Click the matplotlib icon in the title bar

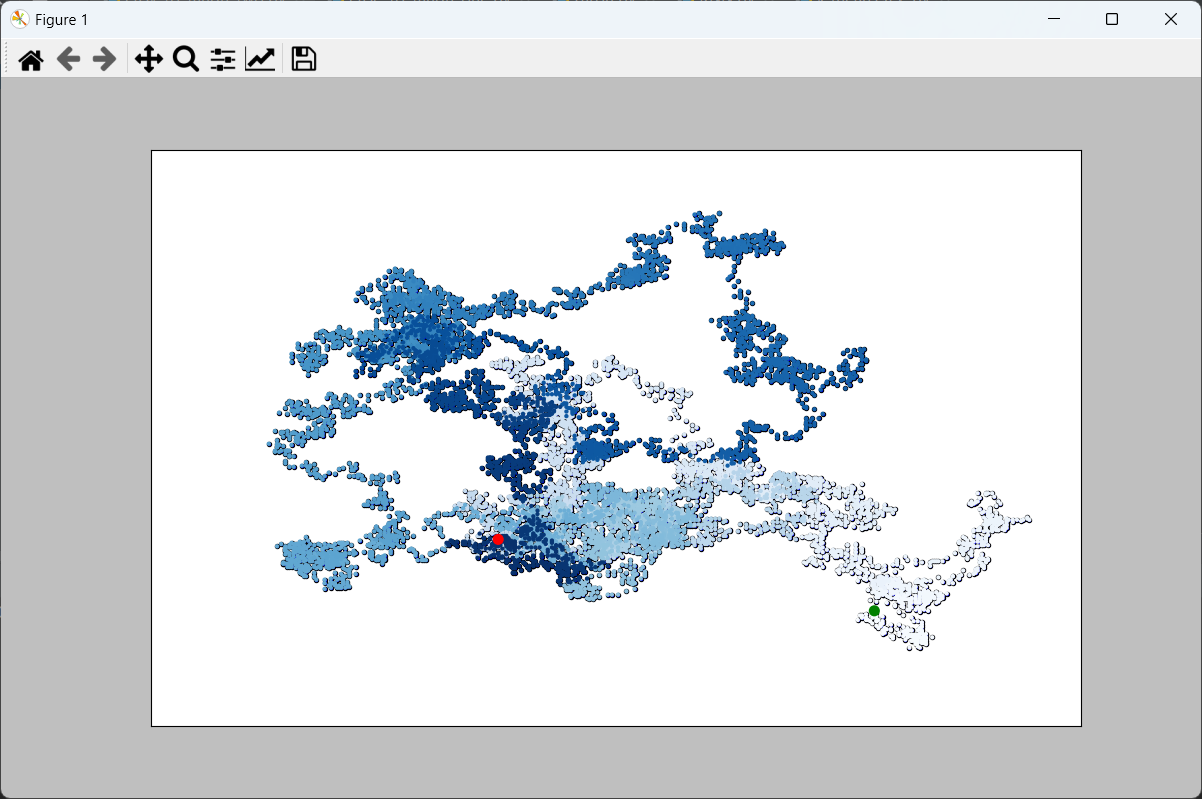[x=19, y=19]
